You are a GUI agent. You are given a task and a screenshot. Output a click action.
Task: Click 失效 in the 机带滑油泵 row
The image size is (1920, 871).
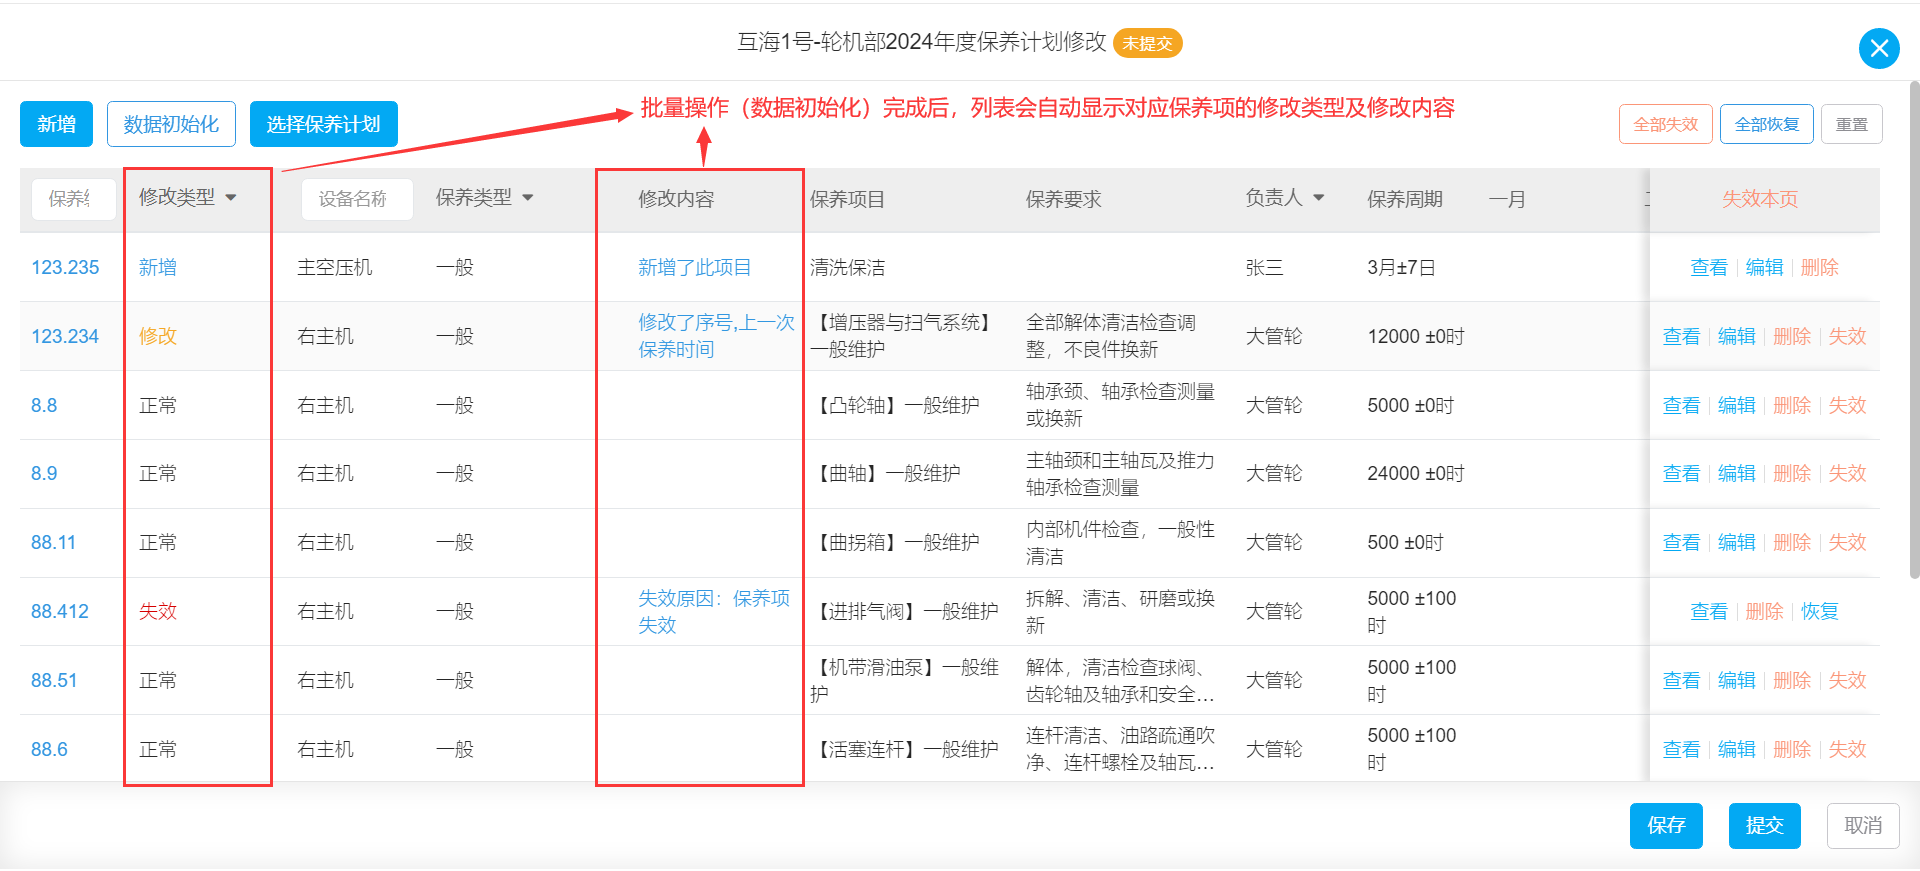1848,680
